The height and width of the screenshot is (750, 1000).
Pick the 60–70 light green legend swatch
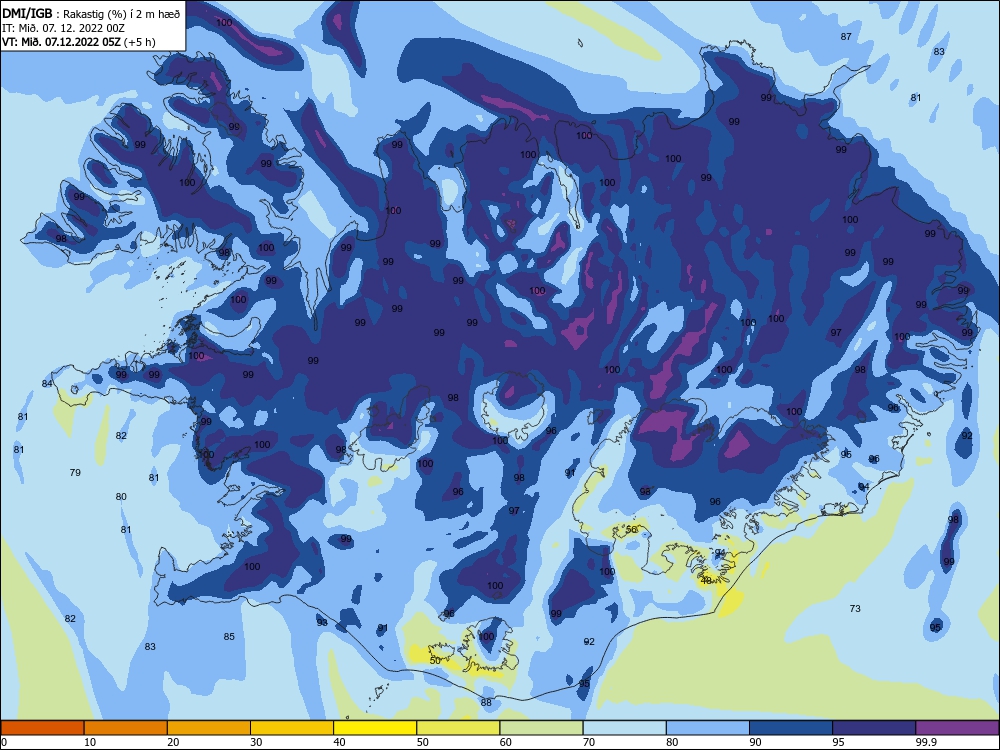pyautogui.click(x=541, y=728)
